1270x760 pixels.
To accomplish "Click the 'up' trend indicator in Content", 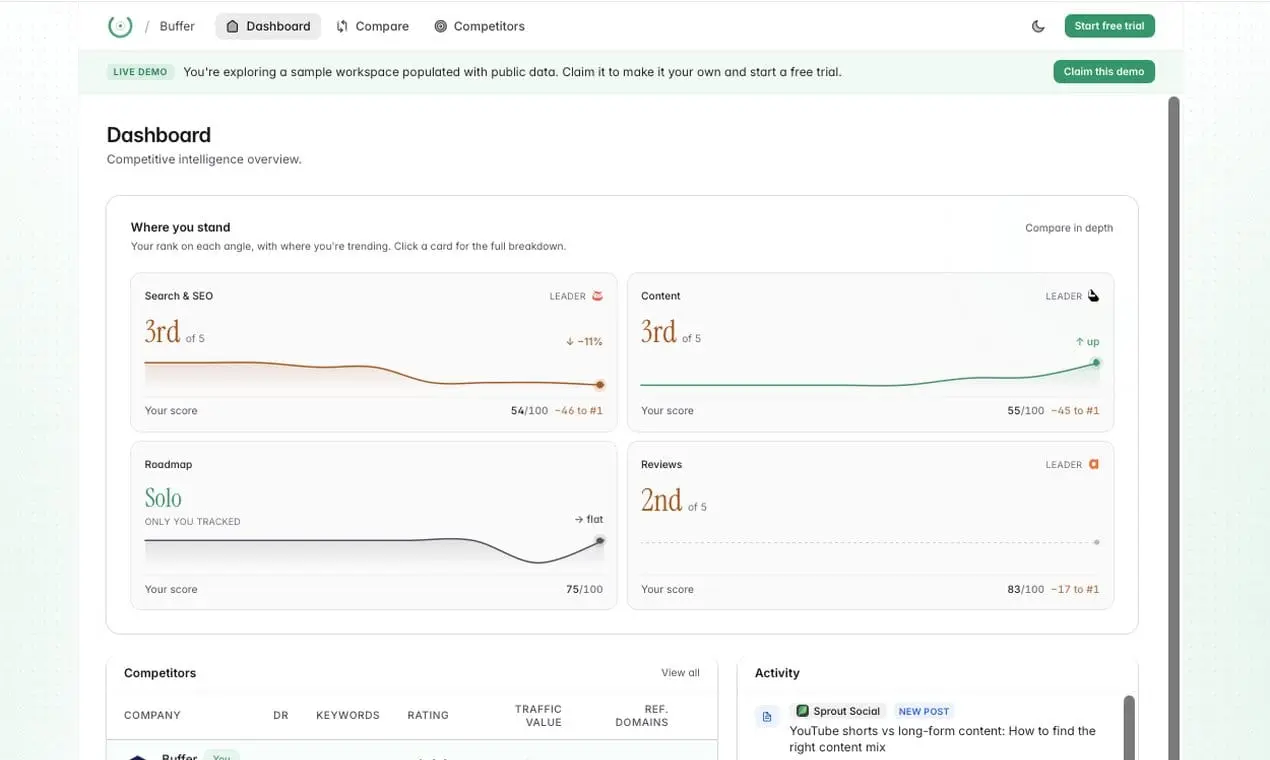I will click(x=1087, y=341).
